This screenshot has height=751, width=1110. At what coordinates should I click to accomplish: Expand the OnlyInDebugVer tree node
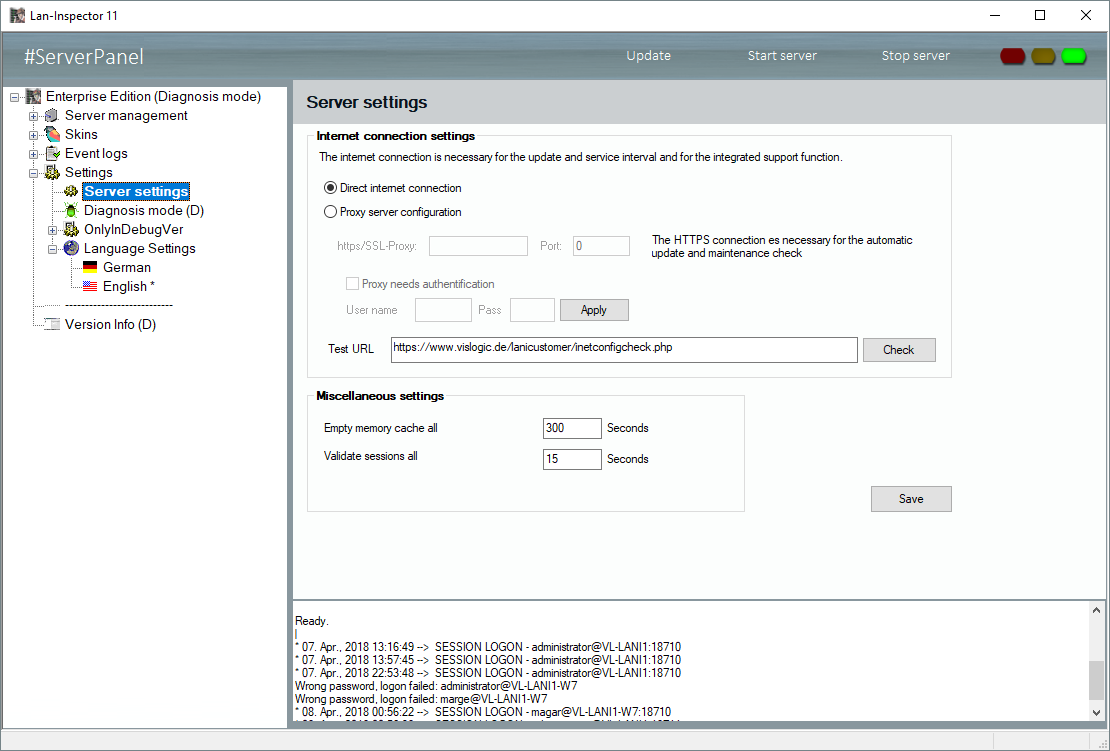(53, 230)
